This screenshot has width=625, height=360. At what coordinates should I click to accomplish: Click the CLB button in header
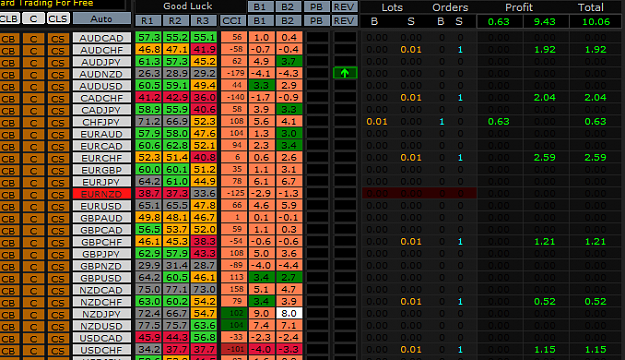[9, 19]
